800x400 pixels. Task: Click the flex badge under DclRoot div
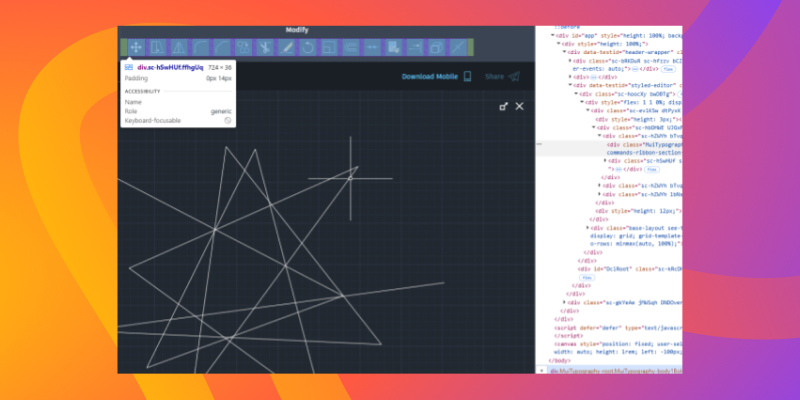click(x=587, y=278)
